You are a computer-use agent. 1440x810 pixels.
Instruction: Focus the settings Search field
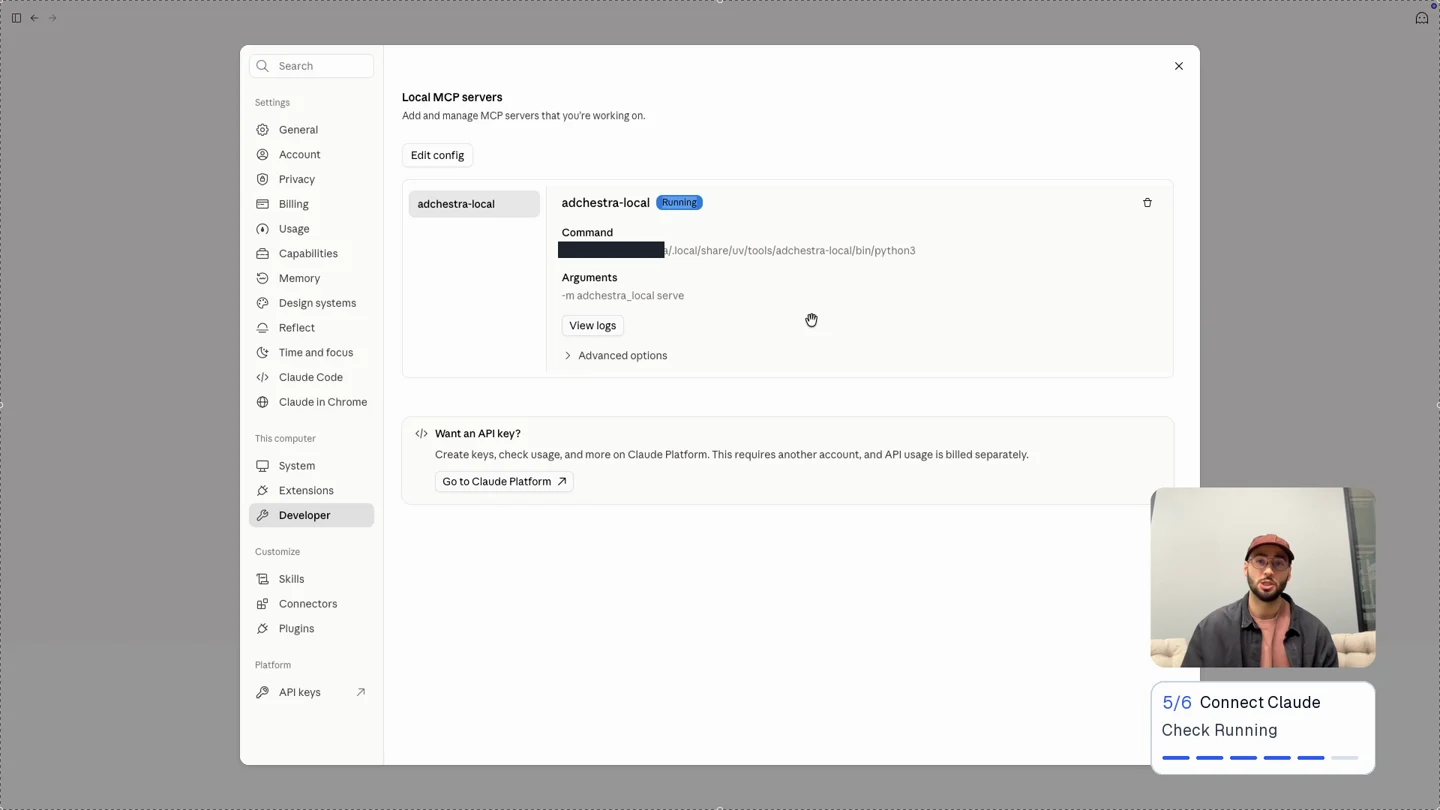point(312,66)
